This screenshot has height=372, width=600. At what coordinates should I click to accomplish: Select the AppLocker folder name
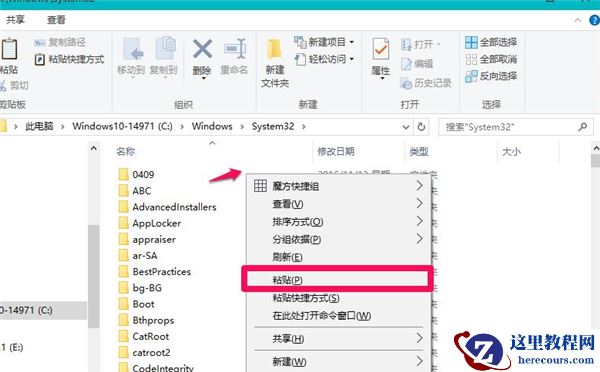157,223
